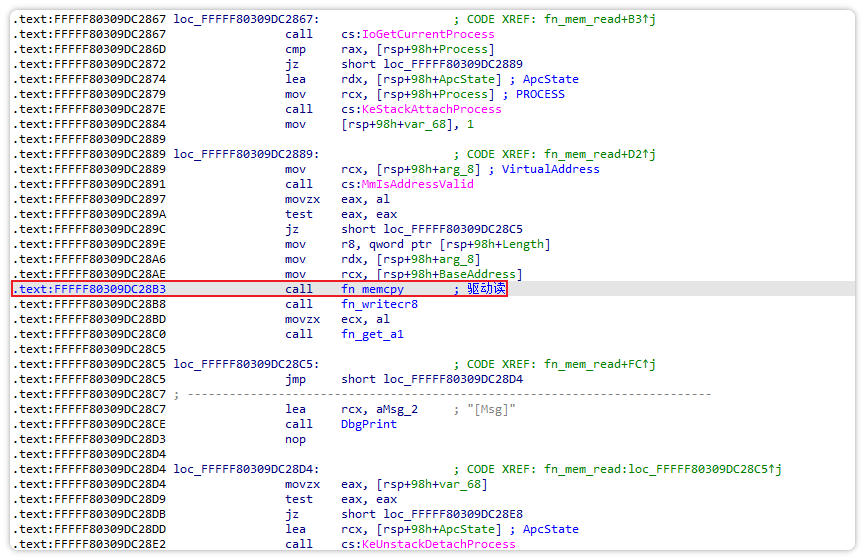Open the MmIsAddressValid import reference
The height and width of the screenshot is (560, 865).
pos(417,184)
